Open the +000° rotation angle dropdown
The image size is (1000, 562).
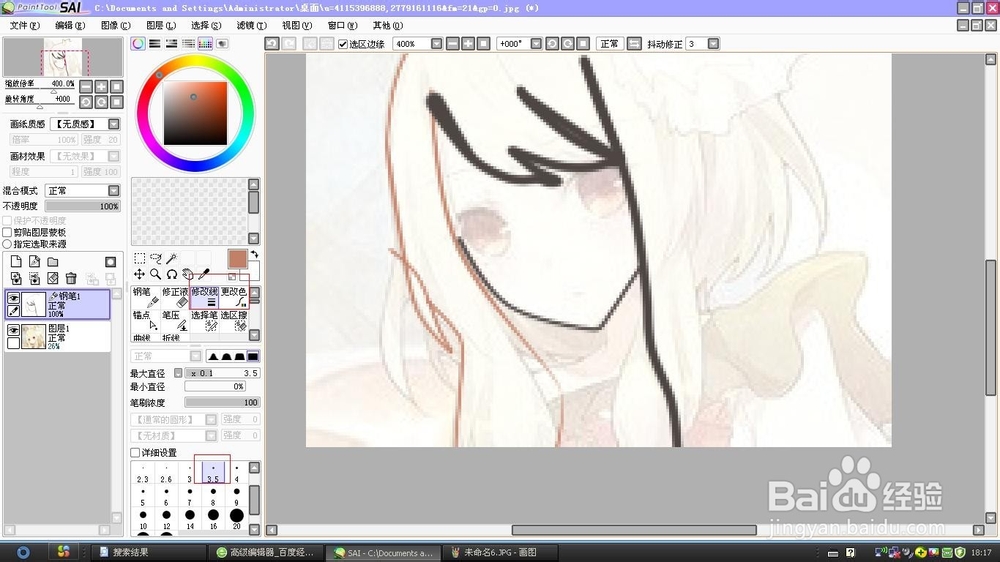pyautogui.click(x=536, y=43)
